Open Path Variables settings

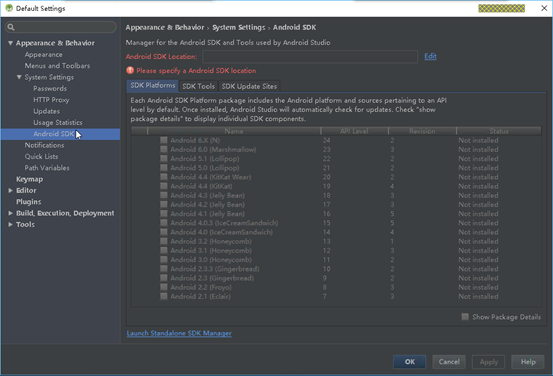tap(47, 168)
